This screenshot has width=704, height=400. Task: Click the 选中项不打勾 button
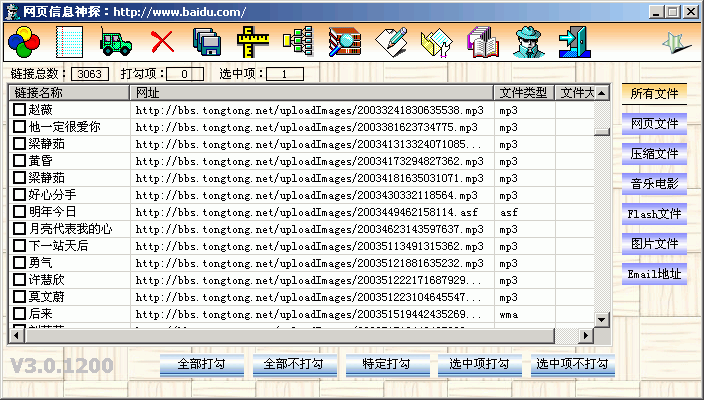572,365
